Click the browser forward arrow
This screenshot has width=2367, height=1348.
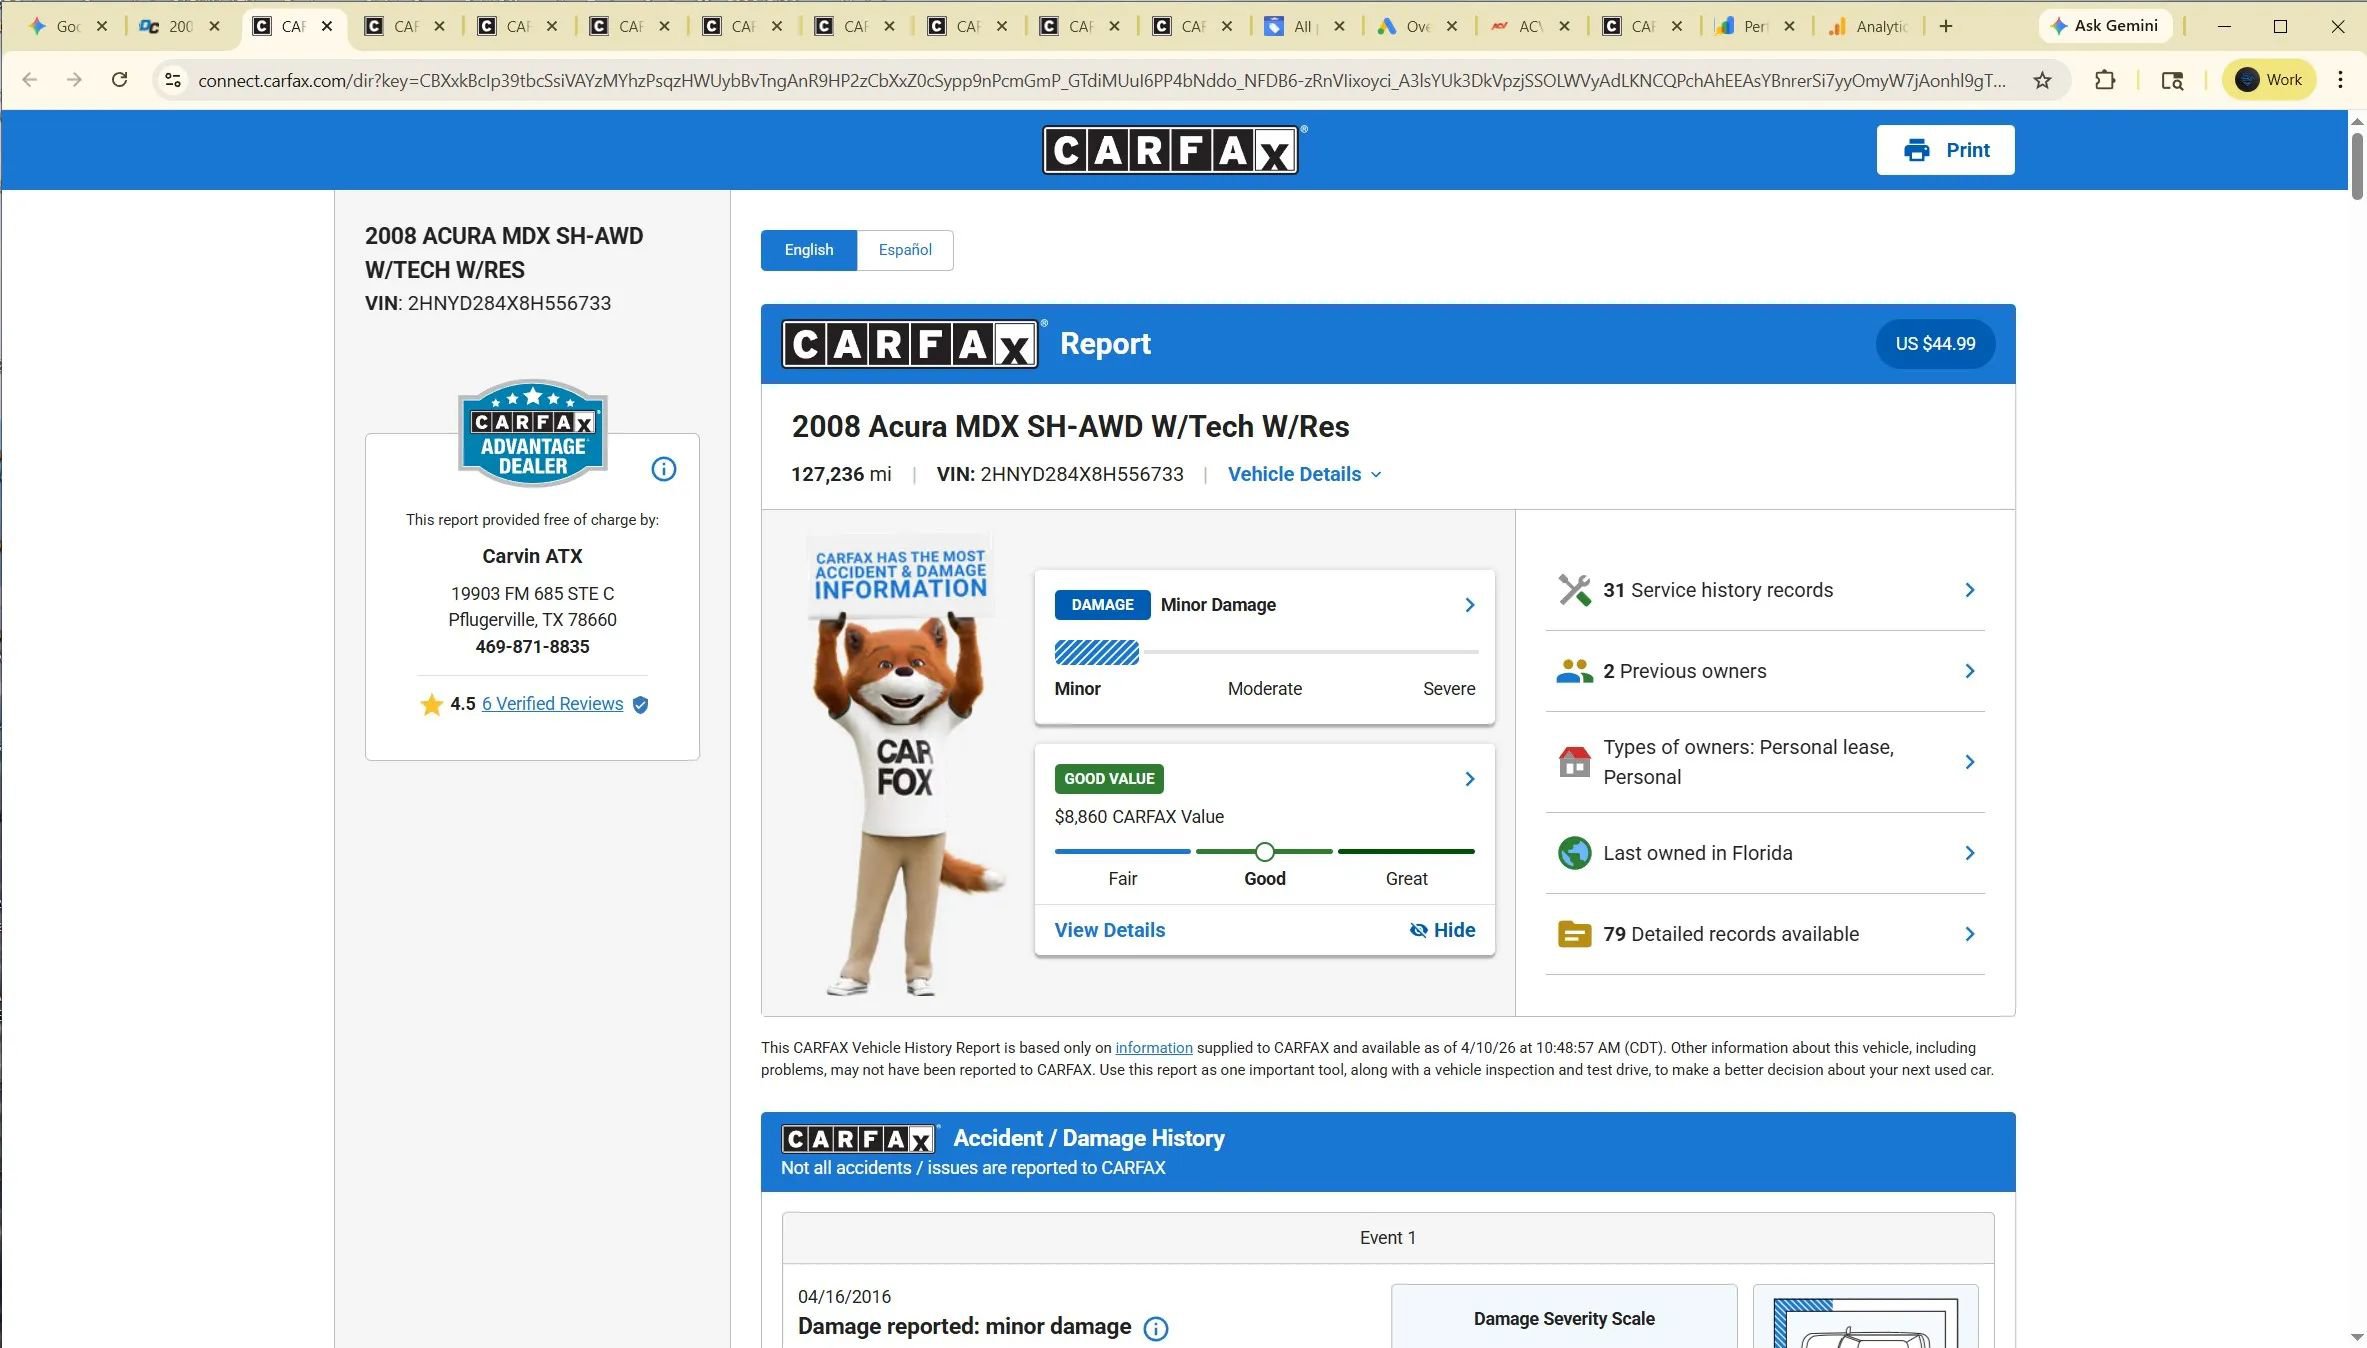74,80
